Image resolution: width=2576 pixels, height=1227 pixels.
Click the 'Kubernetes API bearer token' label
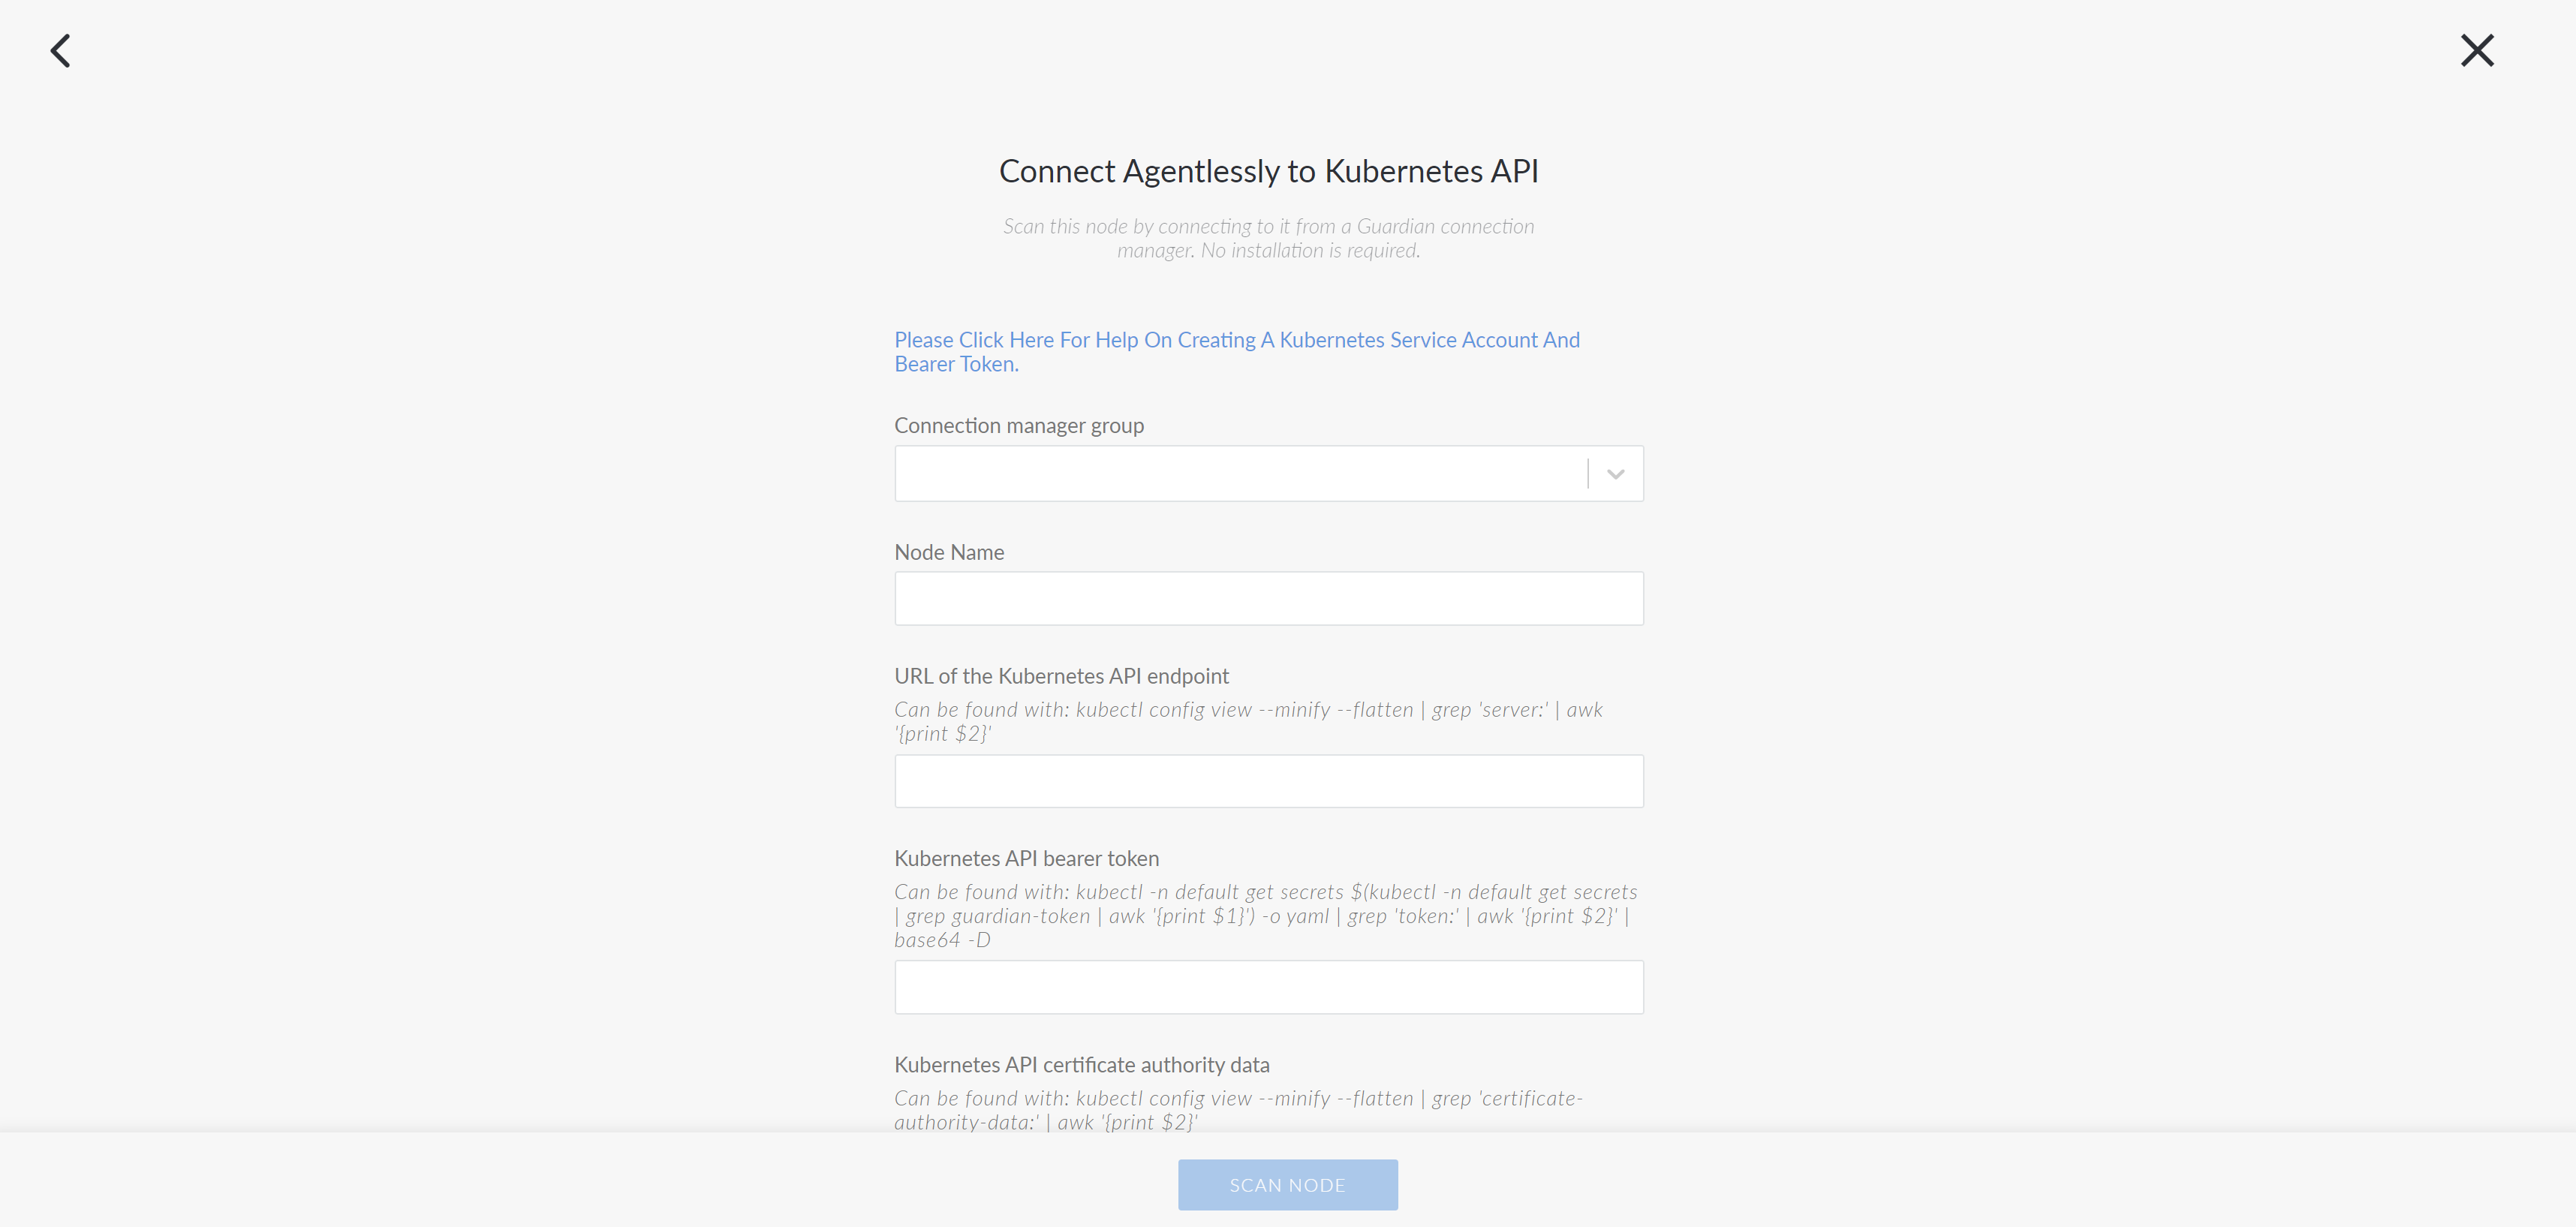coord(1026,858)
